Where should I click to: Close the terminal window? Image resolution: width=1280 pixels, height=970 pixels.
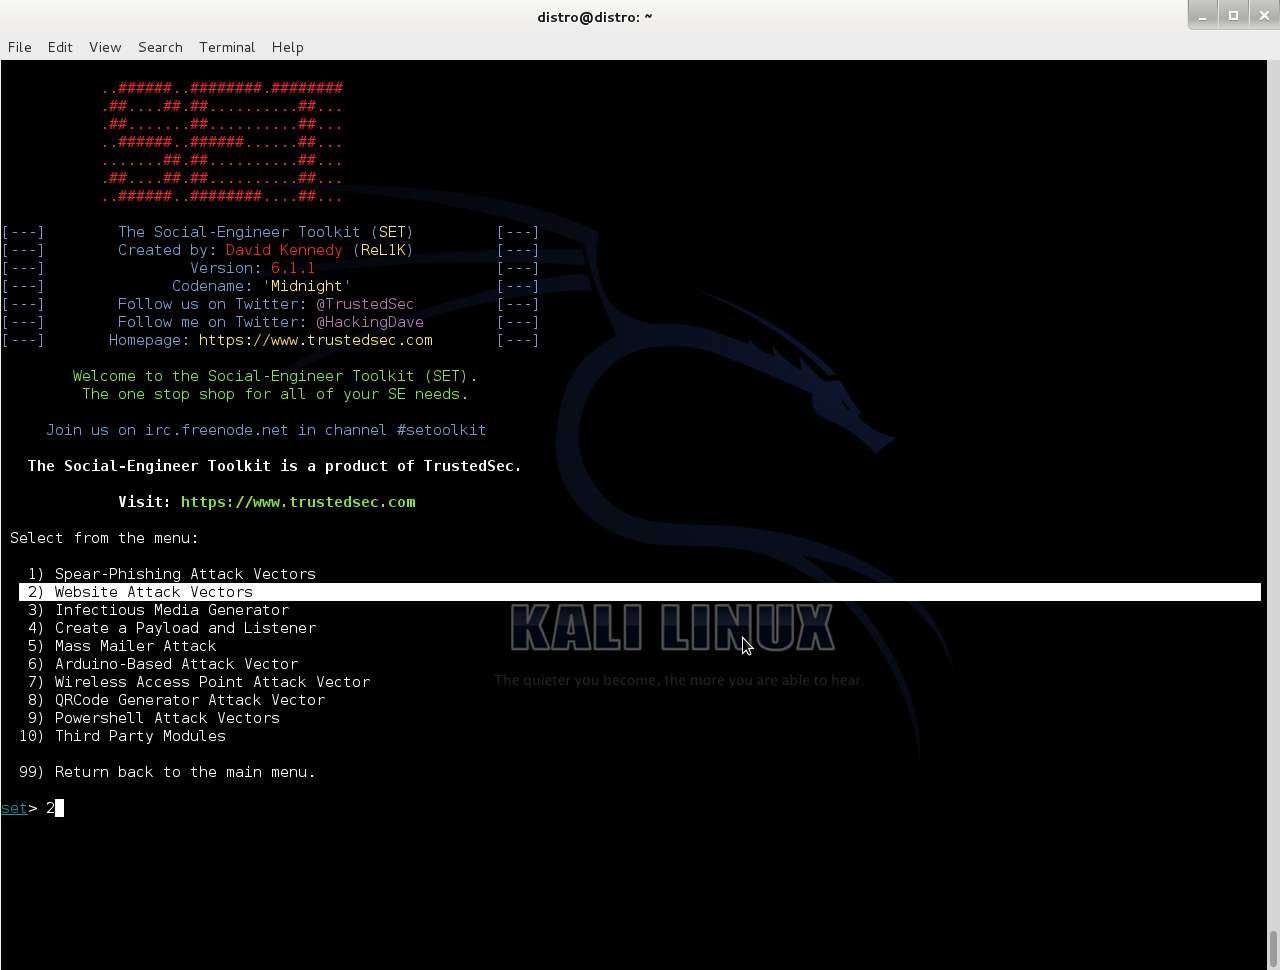pos(1263,15)
